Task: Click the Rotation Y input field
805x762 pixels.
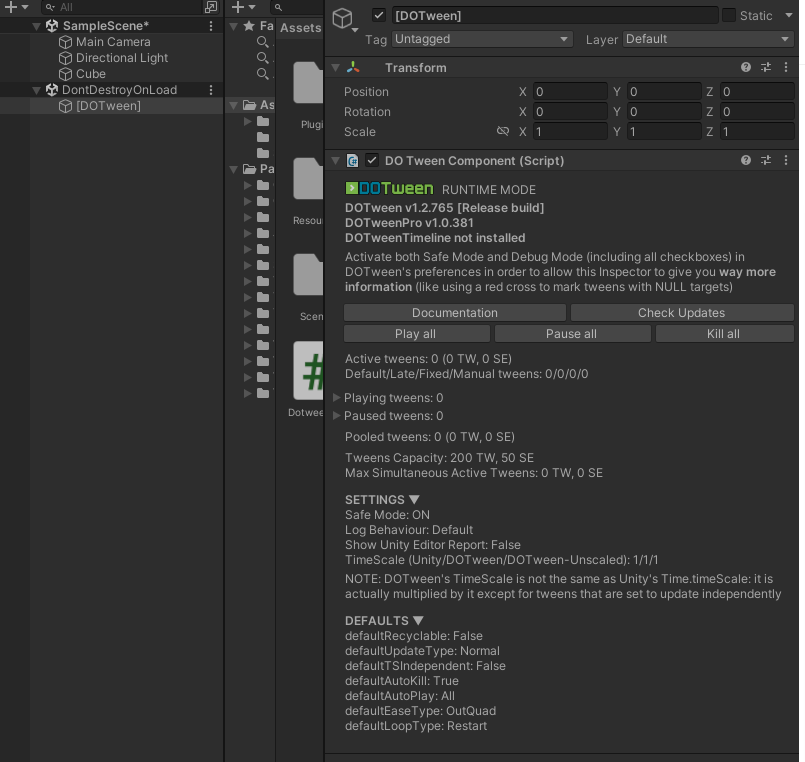Action: point(664,111)
